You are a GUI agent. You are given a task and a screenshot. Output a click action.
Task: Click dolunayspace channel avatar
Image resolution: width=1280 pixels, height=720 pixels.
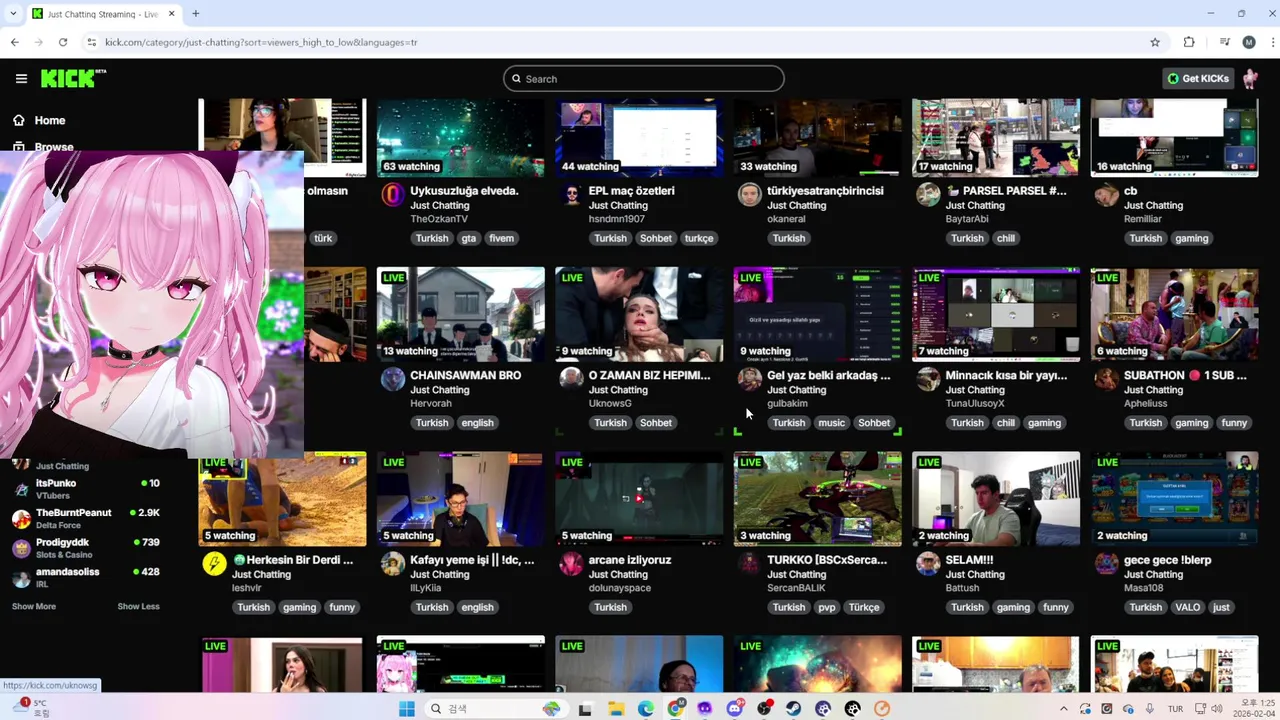571,563
